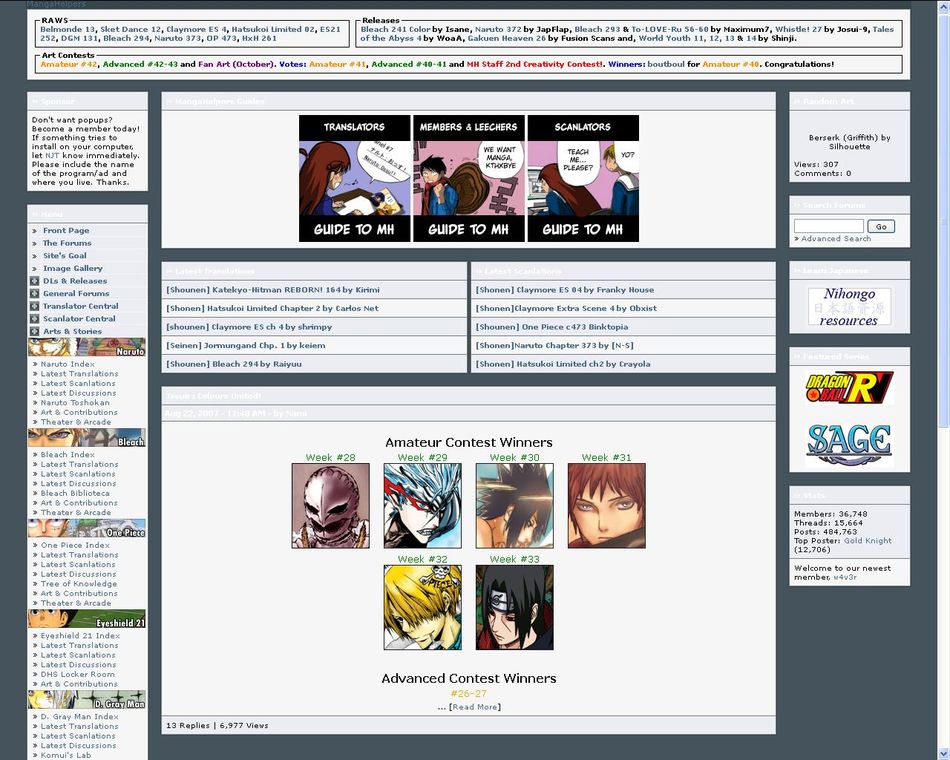Open Jormungand Chp. 1 by keiem
This screenshot has width=950, height=760.
(246, 345)
